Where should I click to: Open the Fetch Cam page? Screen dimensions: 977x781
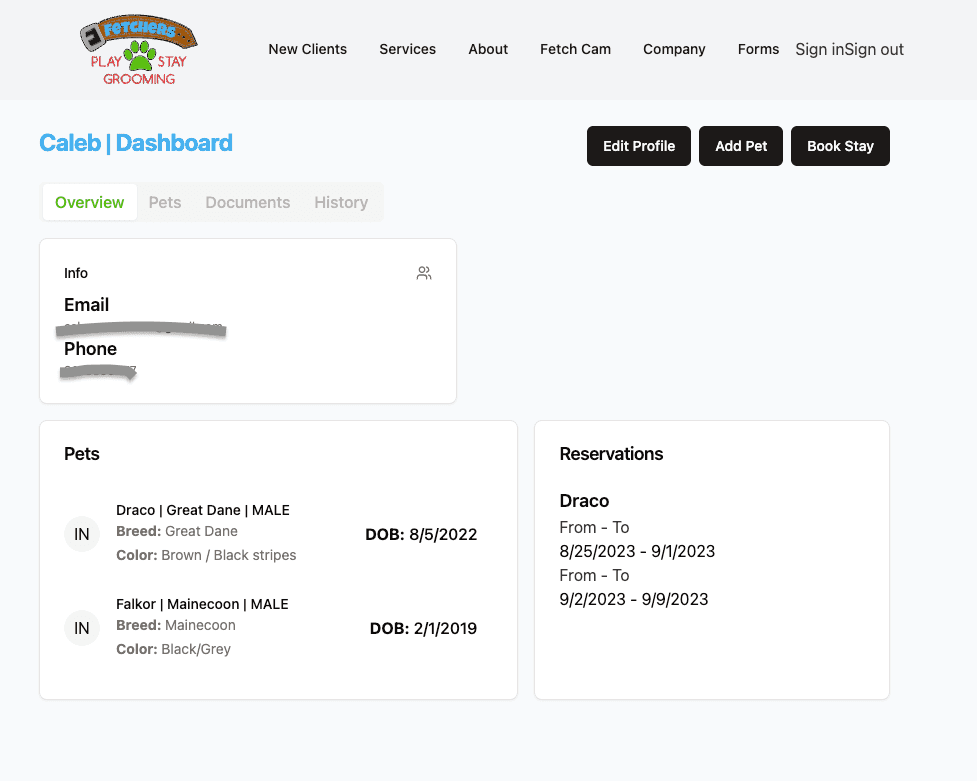click(x=575, y=49)
